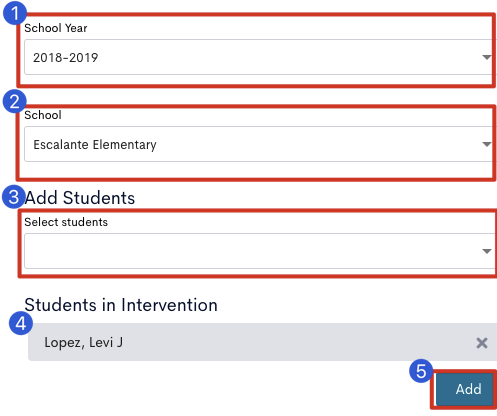The image size is (497, 416).
Task: Expand the School dropdown arrow
Action: 487,144
